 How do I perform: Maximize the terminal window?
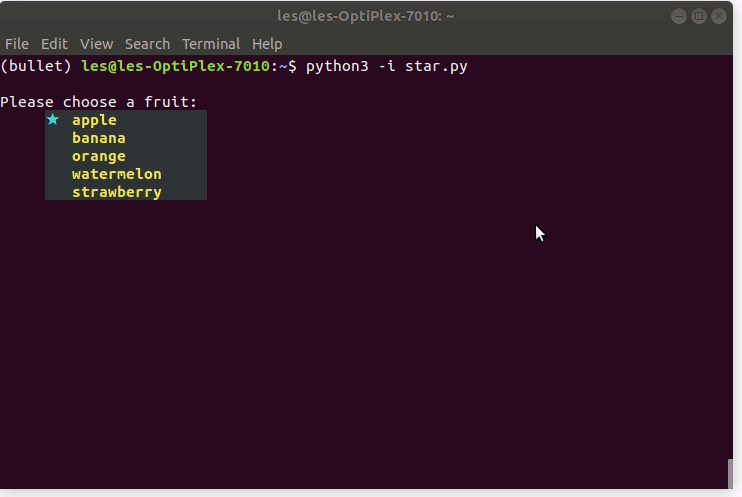[x=700, y=16]
